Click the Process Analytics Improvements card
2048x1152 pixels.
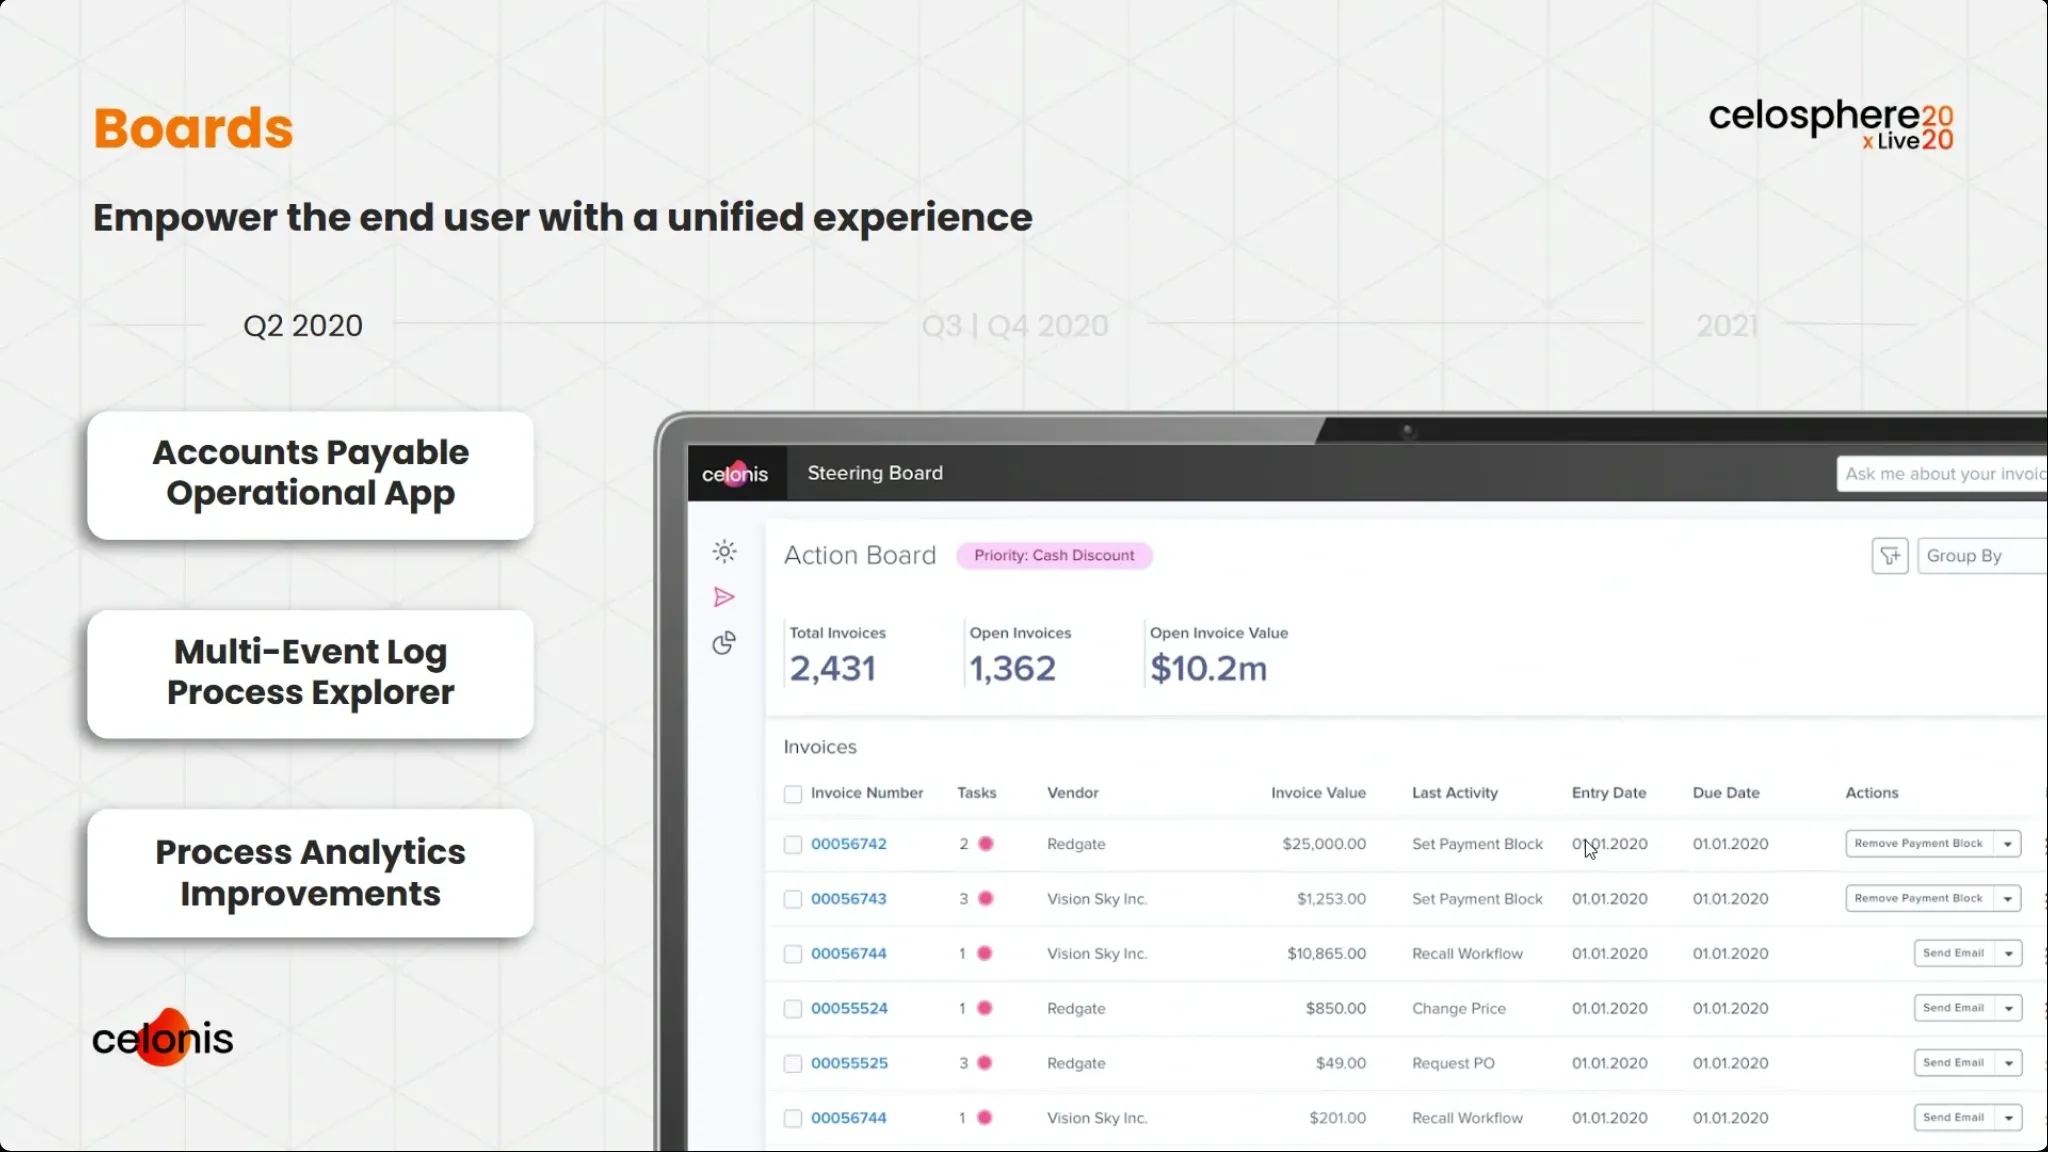point(310,873)
